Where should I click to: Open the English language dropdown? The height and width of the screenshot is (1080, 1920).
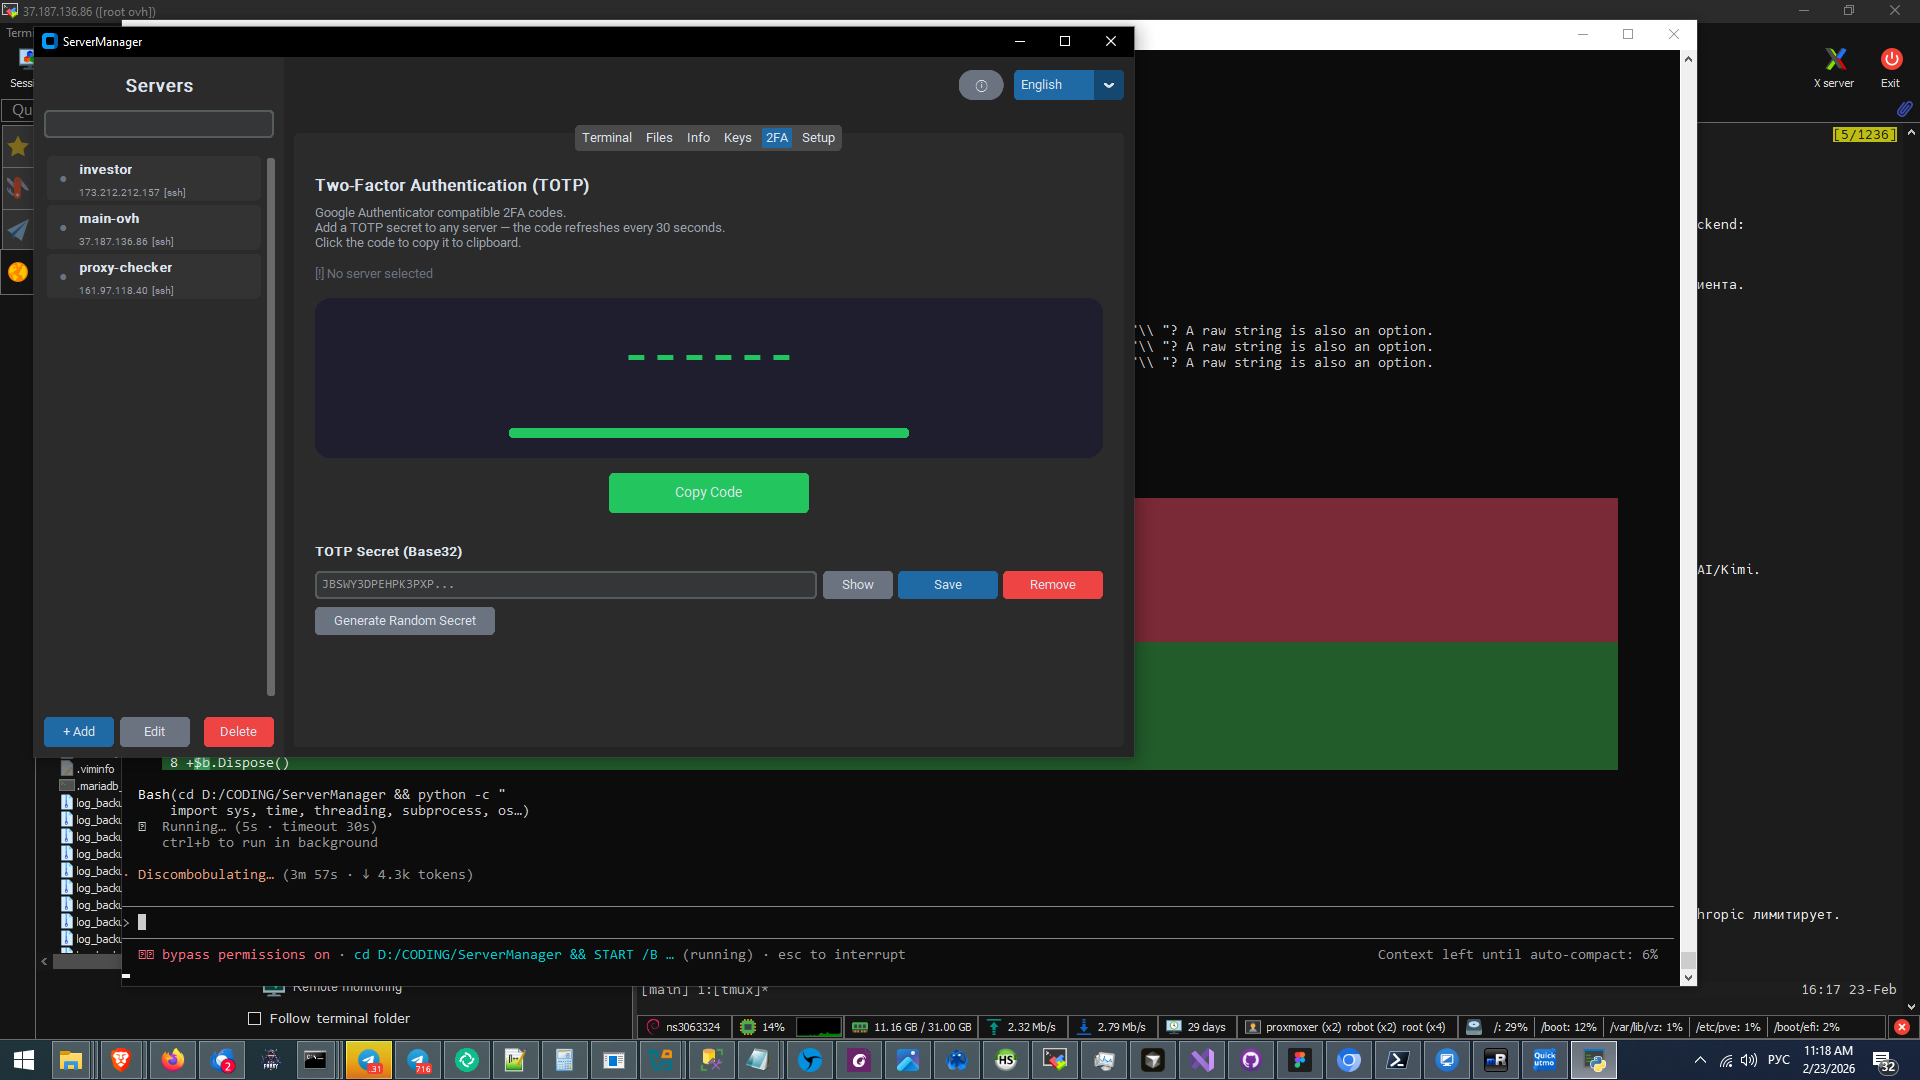coord(1108,85)
